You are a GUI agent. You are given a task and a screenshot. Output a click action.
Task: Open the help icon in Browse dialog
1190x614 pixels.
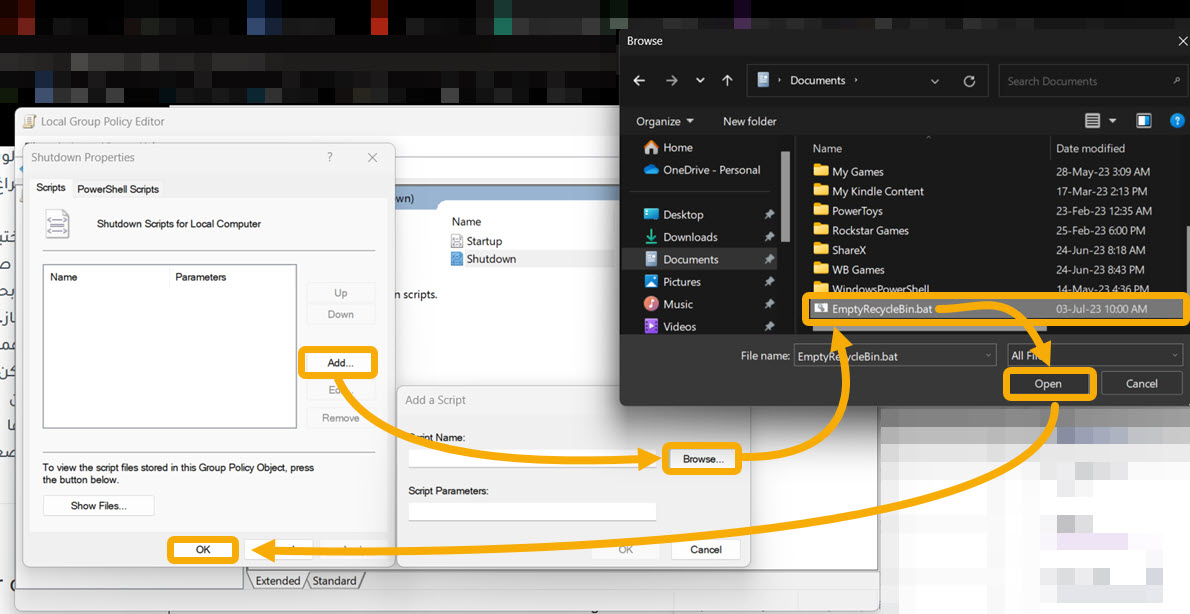tap(1176, 121)
